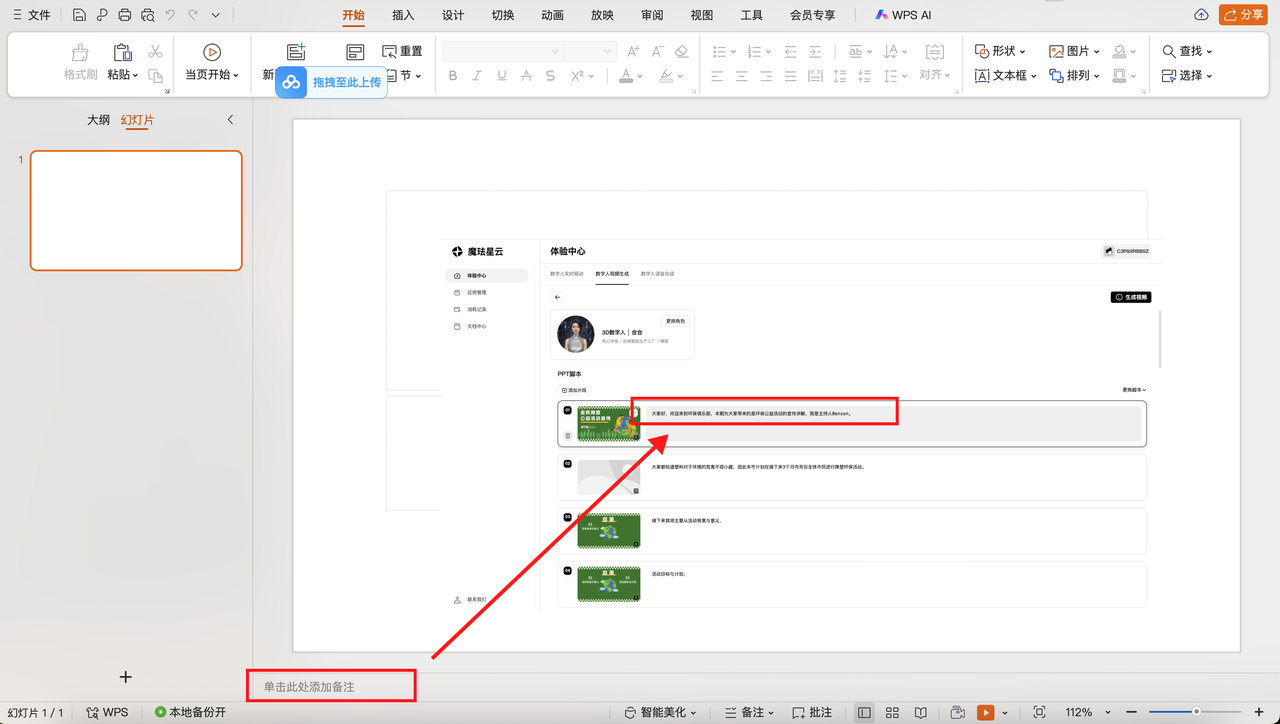Start slideshow with the orange play button
The height and width of the screenshot is (724, 1280).
pos(985,712)
